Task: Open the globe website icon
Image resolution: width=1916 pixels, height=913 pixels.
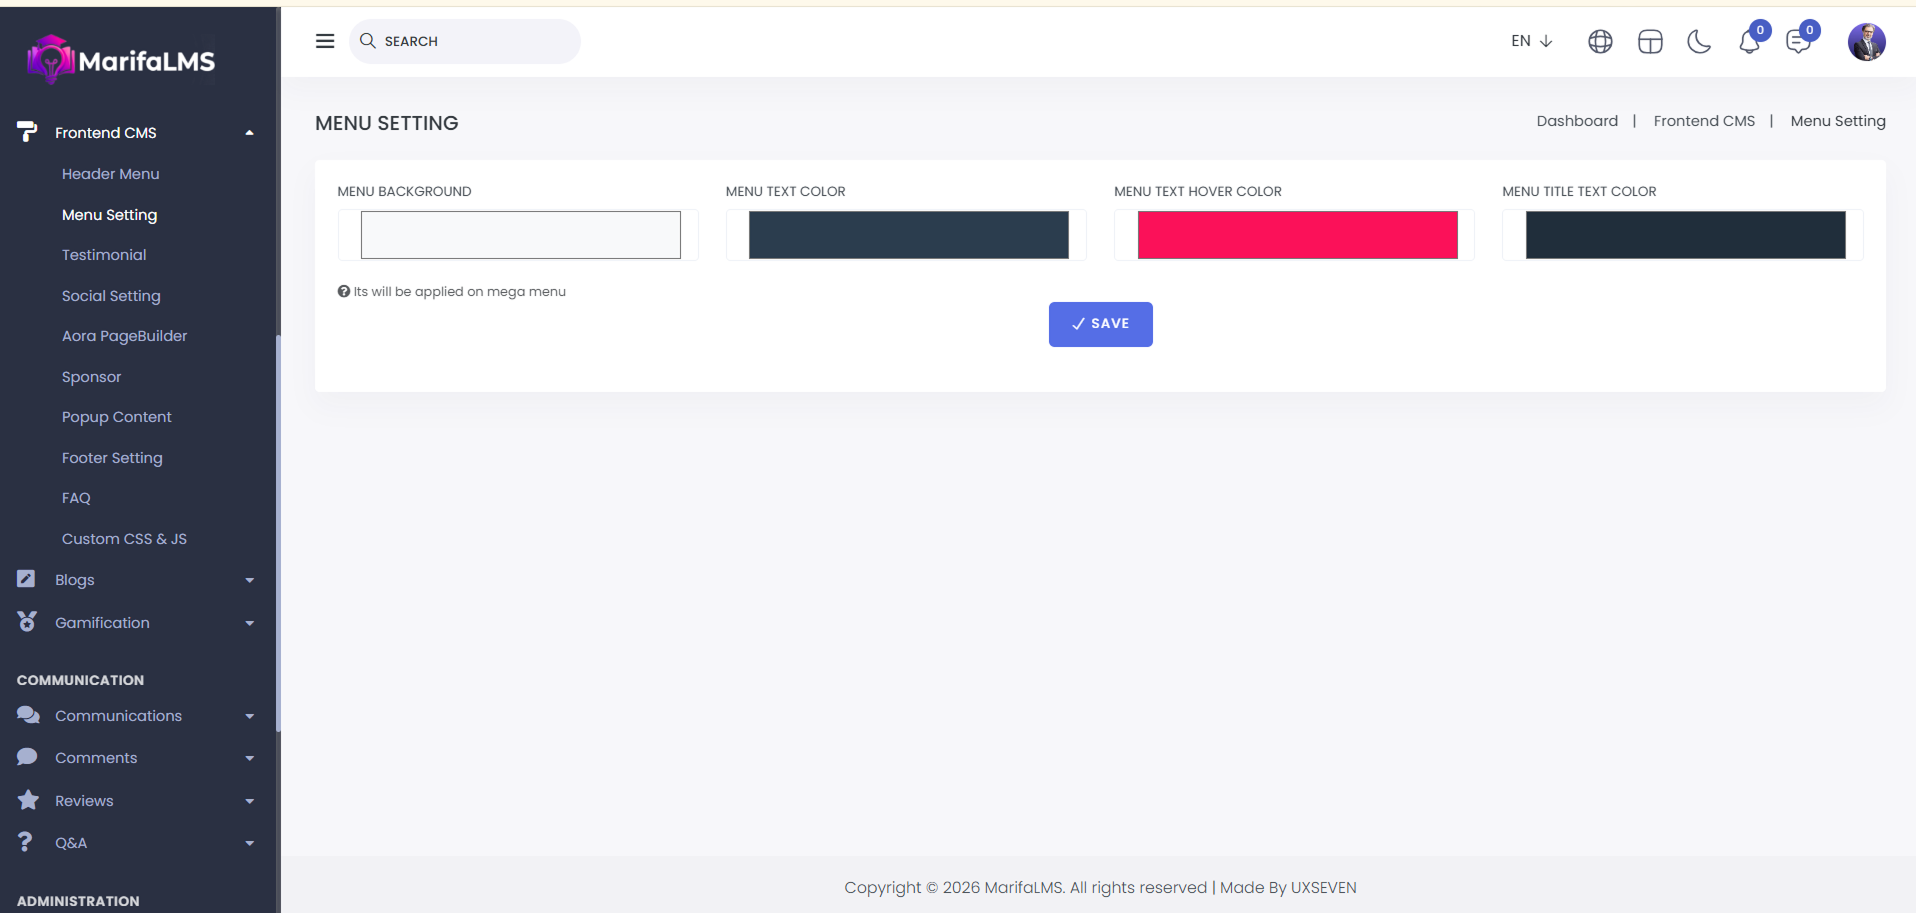Action: point(1600,42)
